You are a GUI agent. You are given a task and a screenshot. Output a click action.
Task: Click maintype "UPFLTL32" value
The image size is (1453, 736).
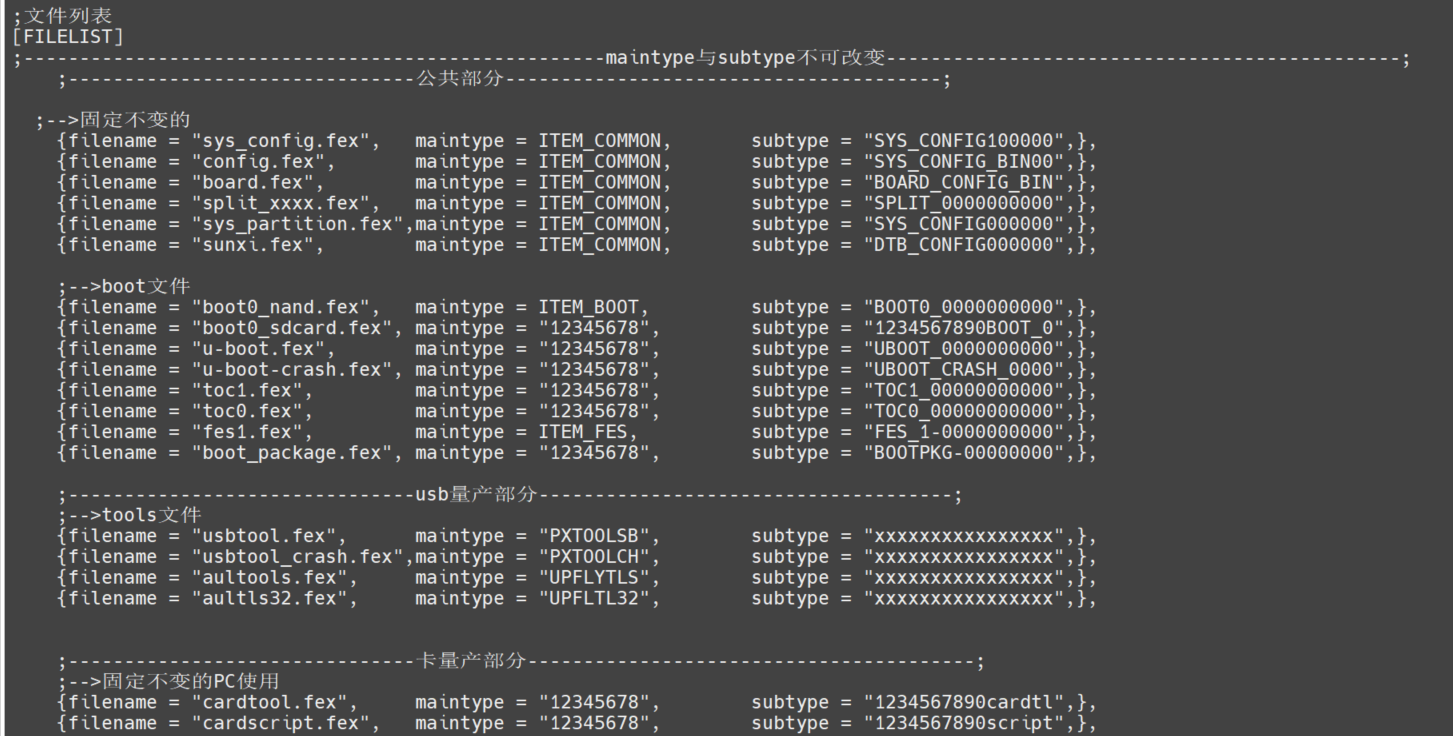[x=594, y=599]
